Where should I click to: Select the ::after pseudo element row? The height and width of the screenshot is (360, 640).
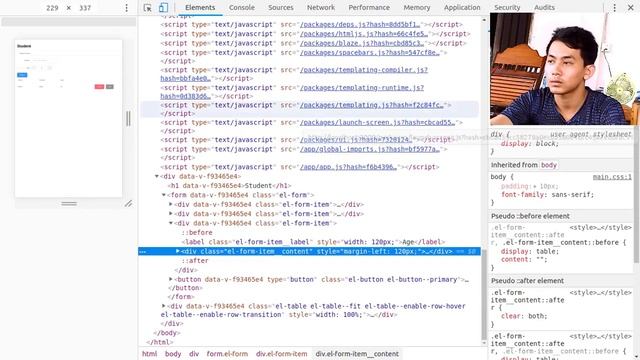pyautogui.click(x=195, y=261)
